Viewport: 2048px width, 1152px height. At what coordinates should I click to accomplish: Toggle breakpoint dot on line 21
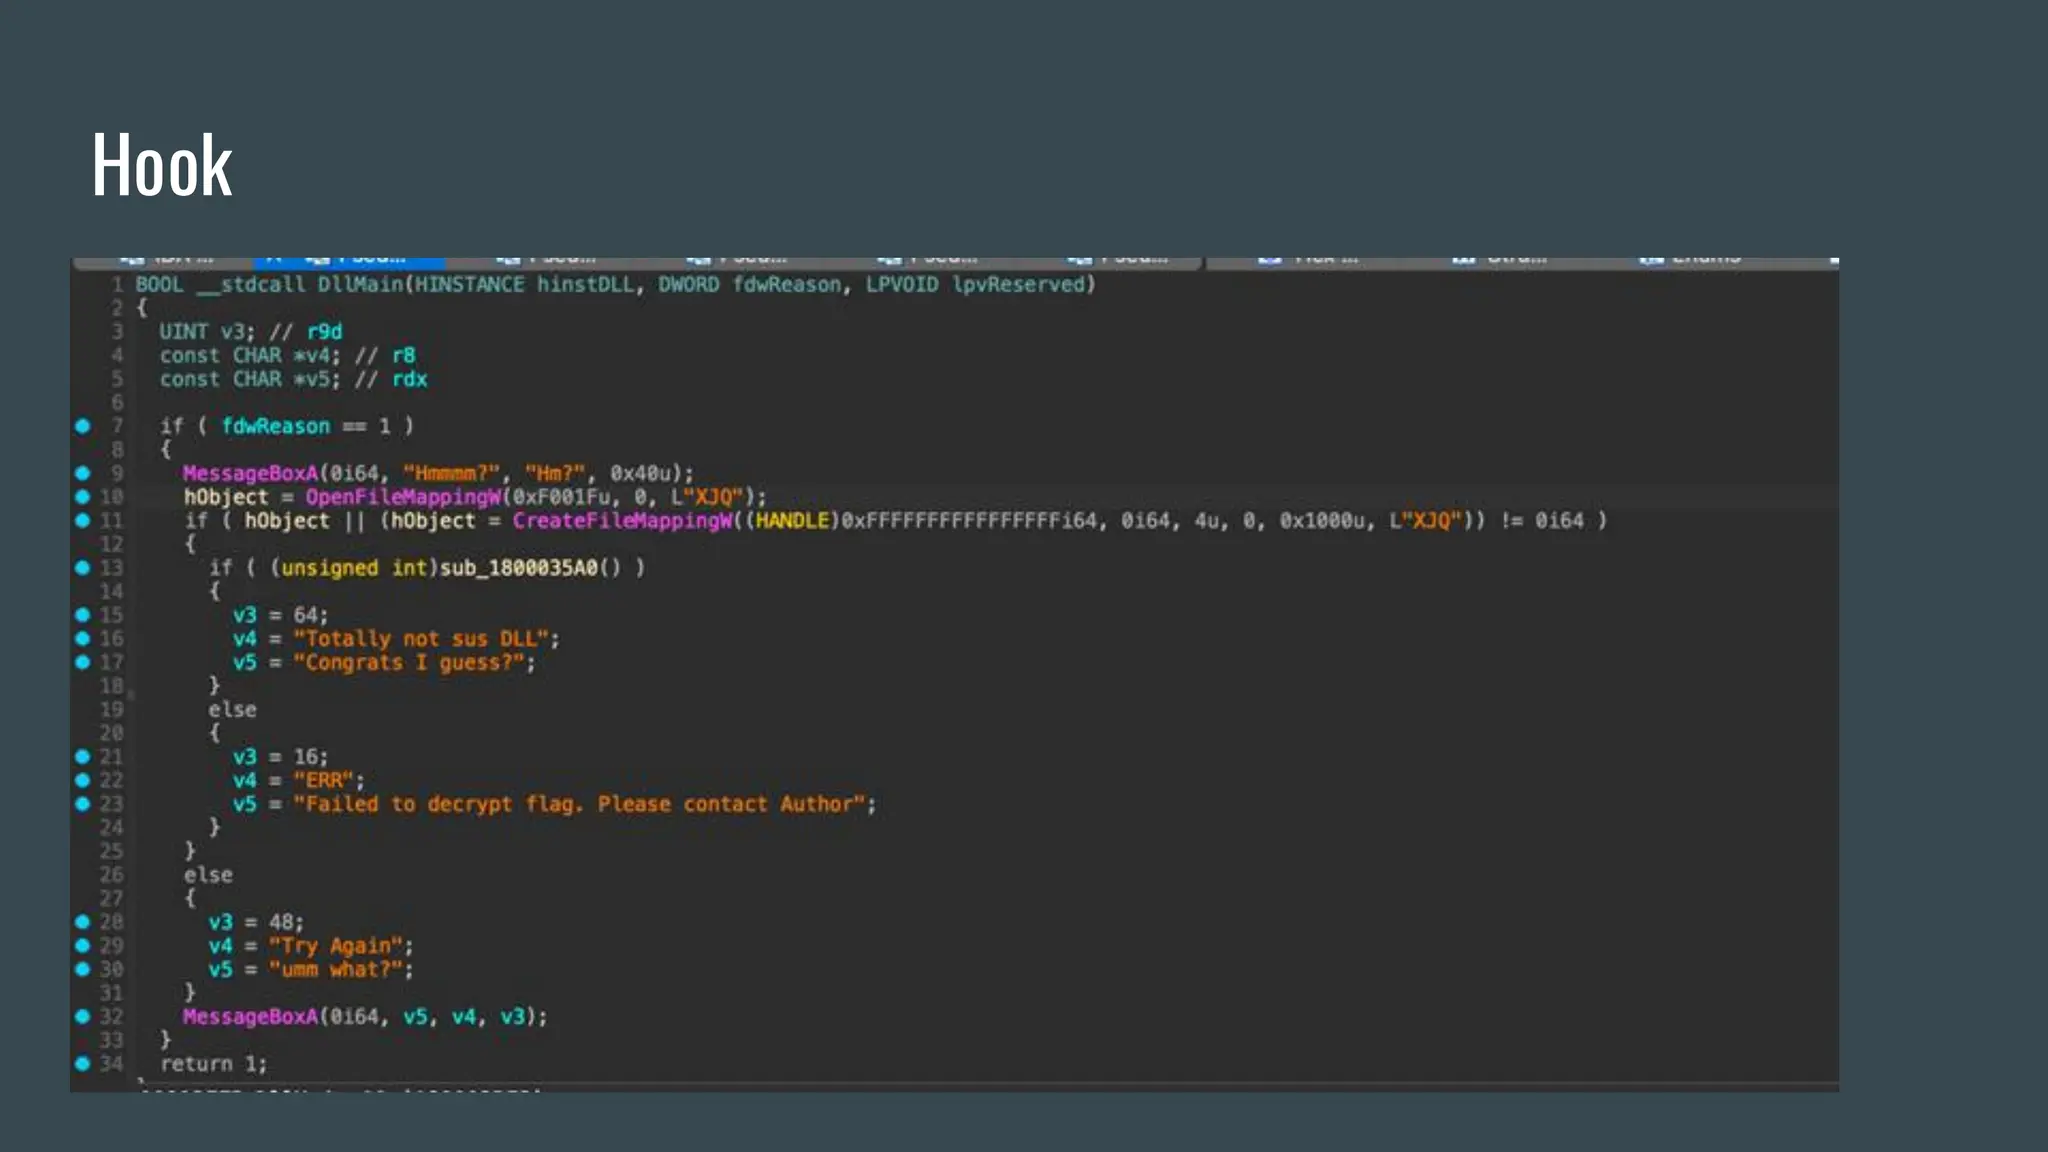coord(83,757)
